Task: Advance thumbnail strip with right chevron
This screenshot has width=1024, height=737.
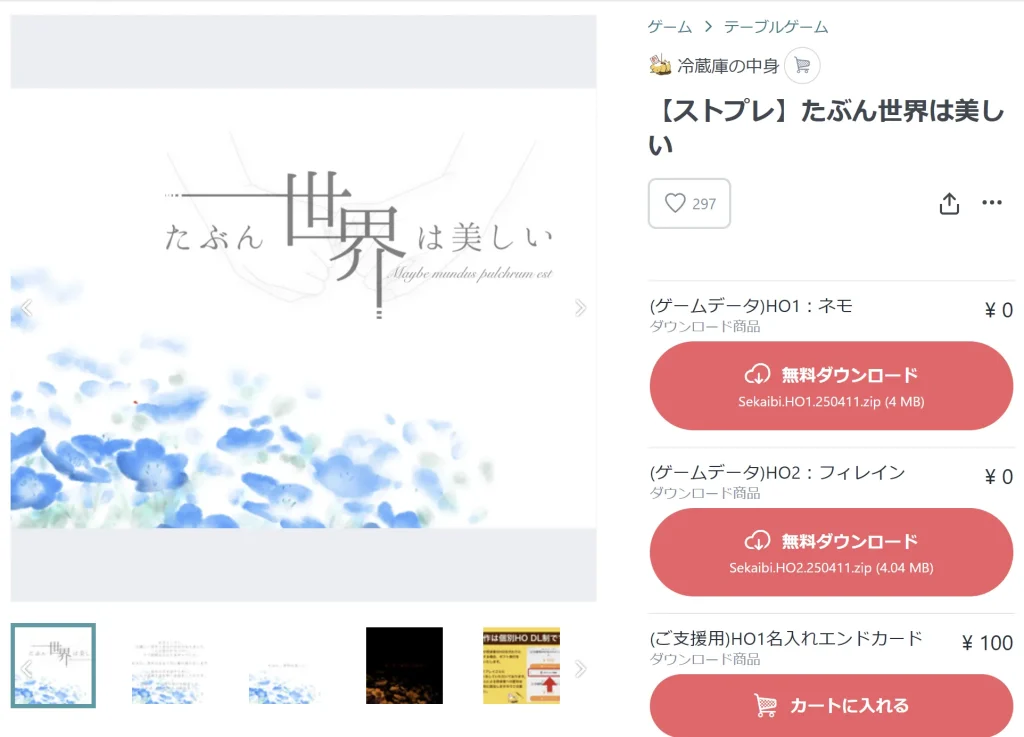Action: (x=580, y=668)
